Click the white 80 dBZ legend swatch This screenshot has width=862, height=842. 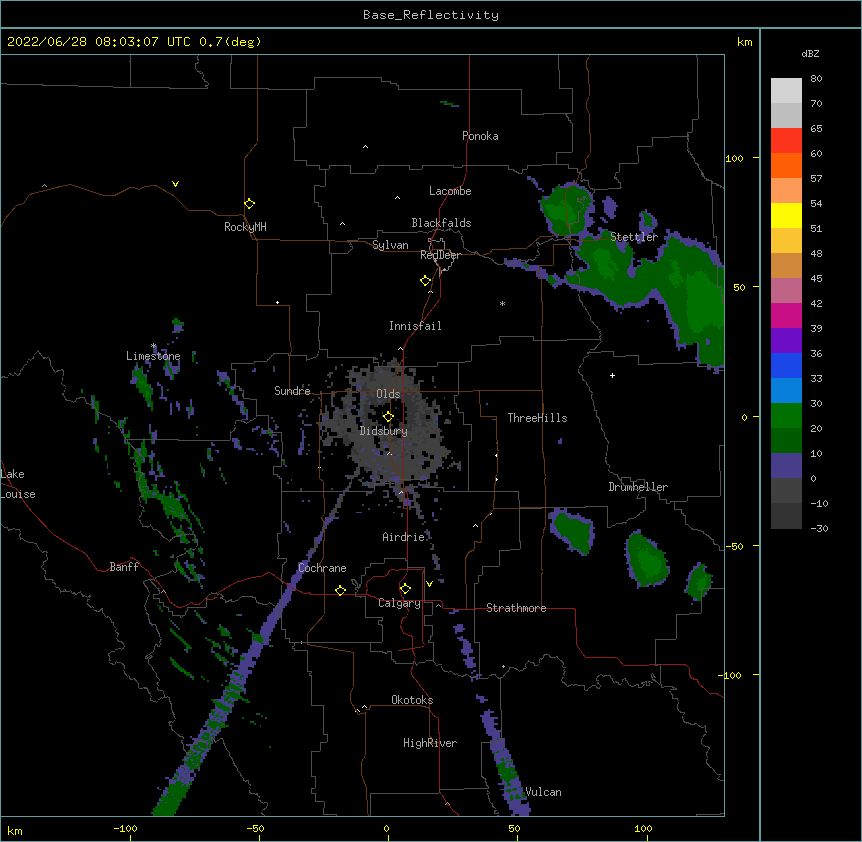786,90
